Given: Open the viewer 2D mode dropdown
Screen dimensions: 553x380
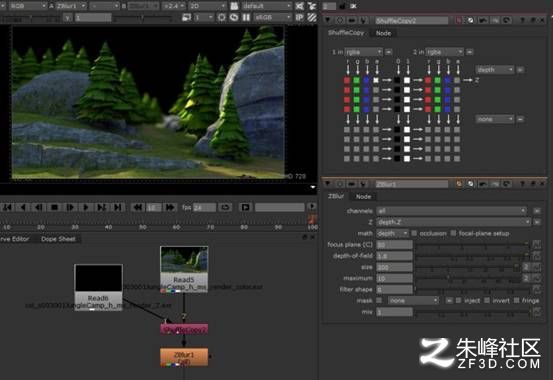Looking at the screenshot, I should [x=207, y=6].
